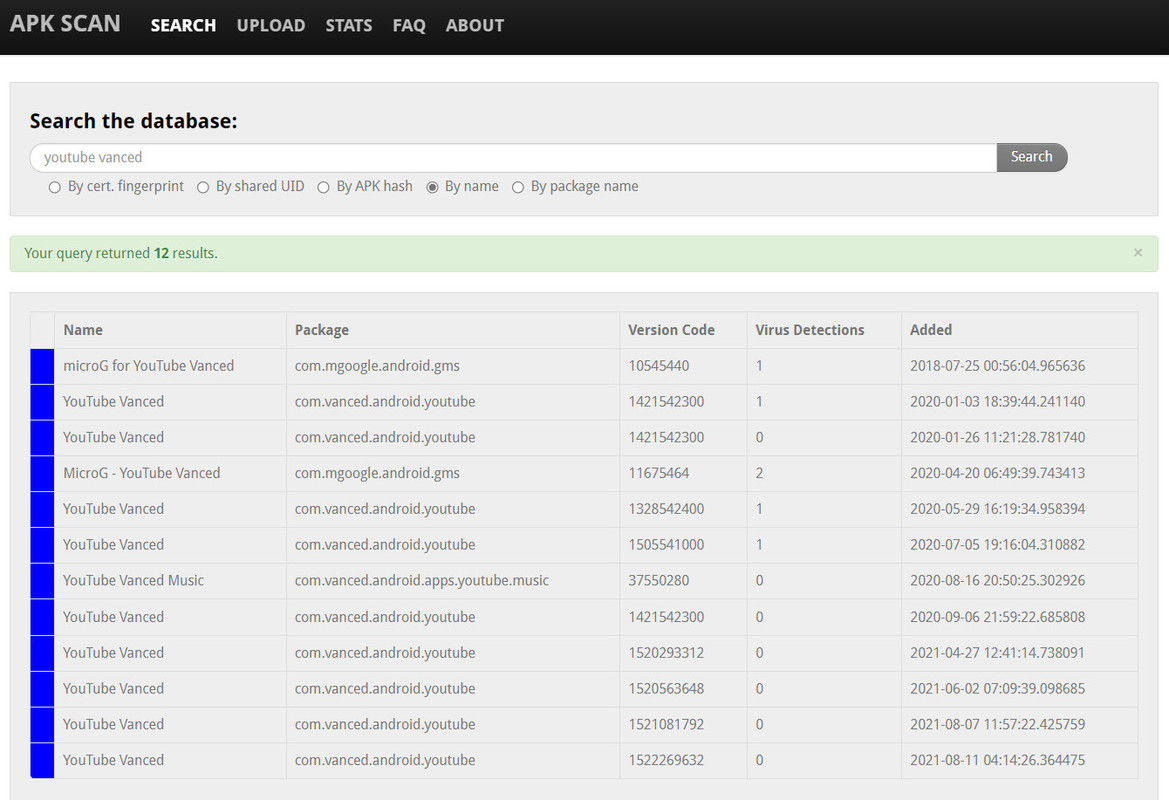Open the ABOUT page

[x=475, y=25]
